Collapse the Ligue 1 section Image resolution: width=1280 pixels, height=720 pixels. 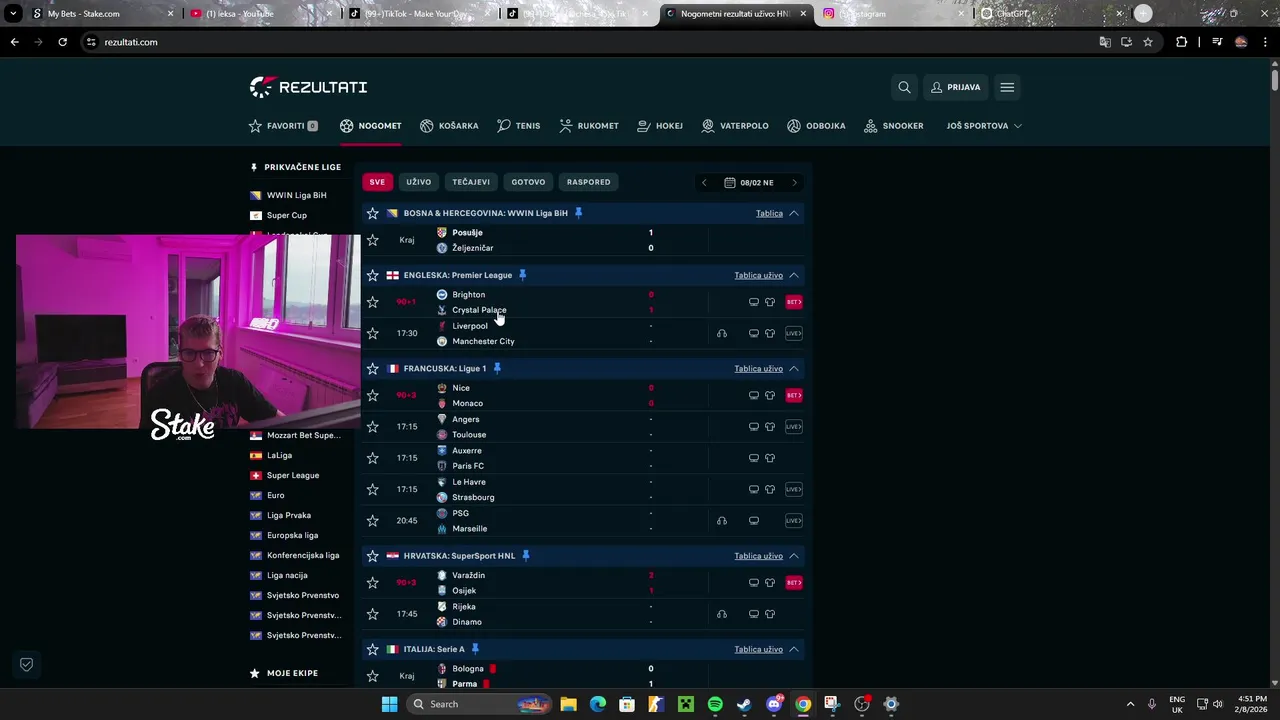coord(794,368)
